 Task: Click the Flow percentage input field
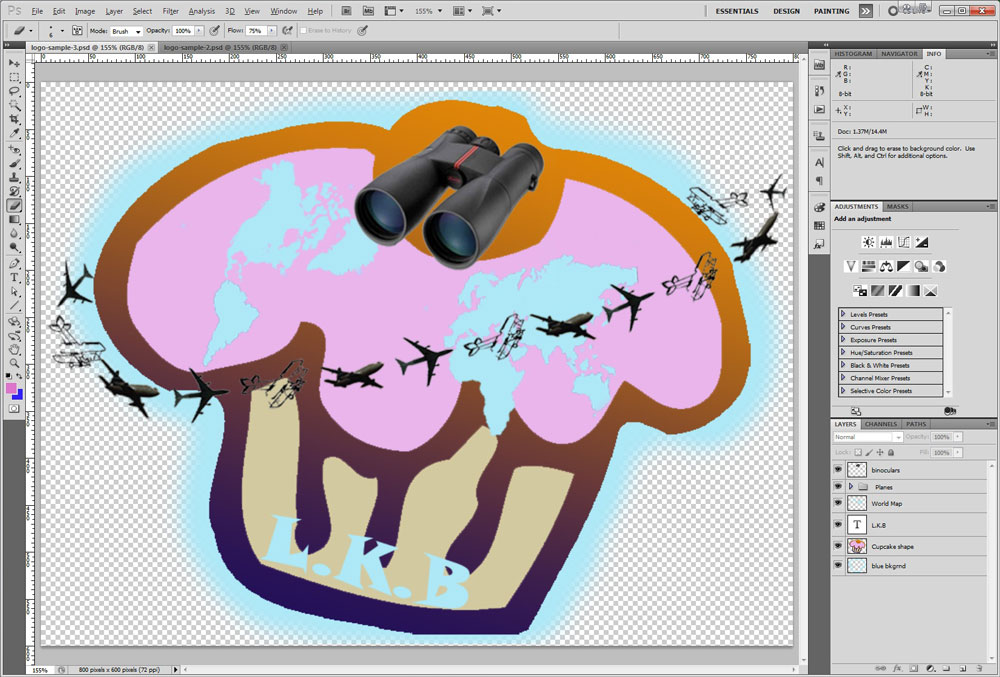click(258, 31)
